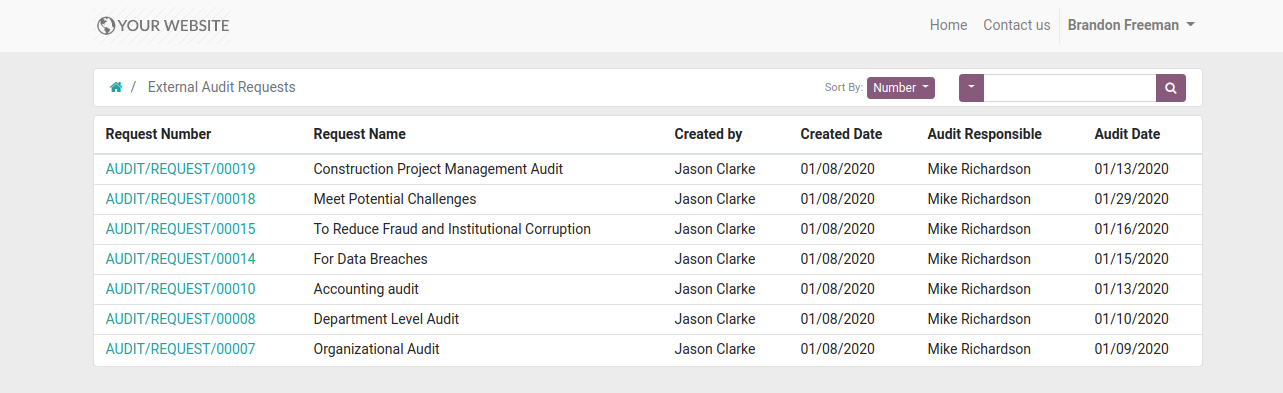Viewport: 1283px width, 393px height.
Task: Open the Sort By Number dropdown
Action: click(x=901, y=88)
